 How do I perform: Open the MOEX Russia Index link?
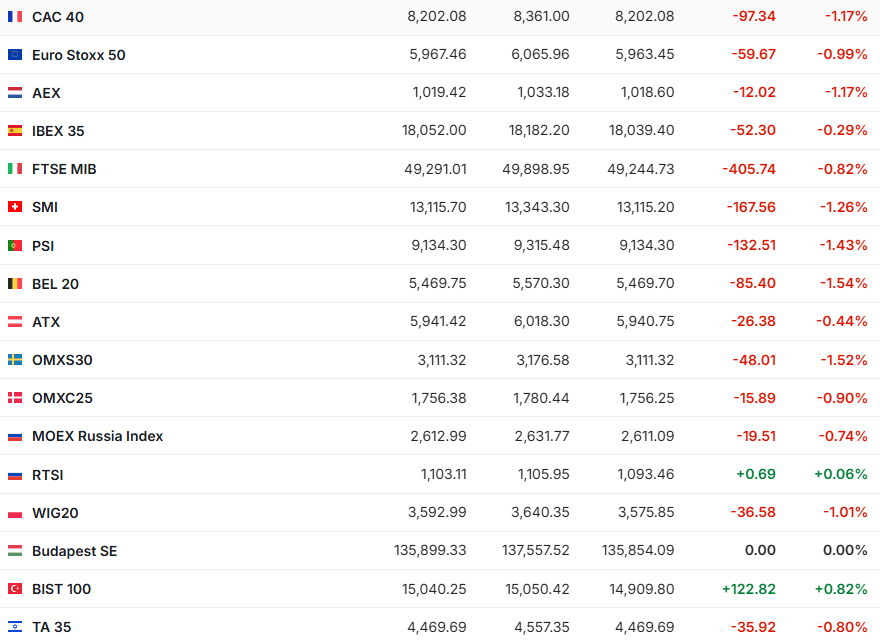pyautogui.click(x=98, y=437)
